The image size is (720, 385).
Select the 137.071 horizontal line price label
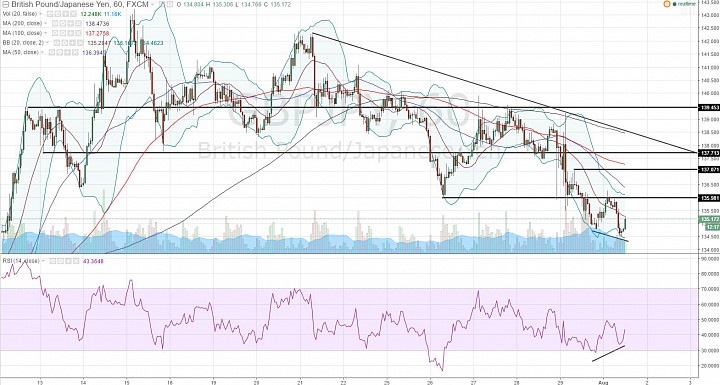[709, 170]
